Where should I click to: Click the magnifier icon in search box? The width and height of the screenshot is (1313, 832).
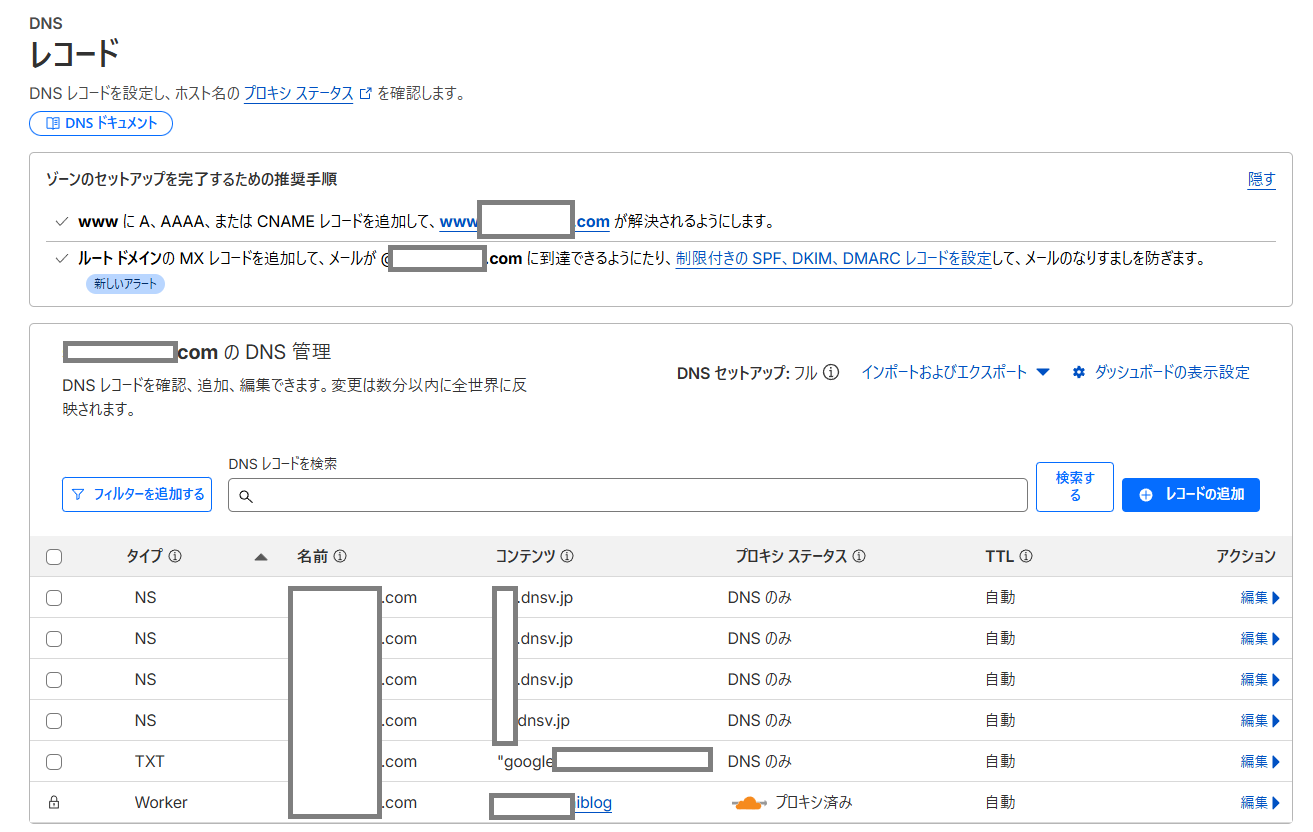click(246, 496)
